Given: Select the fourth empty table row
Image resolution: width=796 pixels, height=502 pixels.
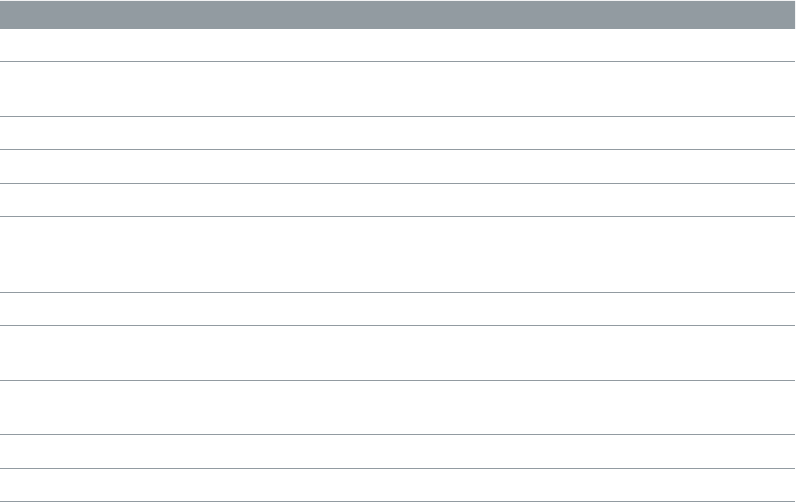Looking at the screenshot, I should tap(398, 167).
